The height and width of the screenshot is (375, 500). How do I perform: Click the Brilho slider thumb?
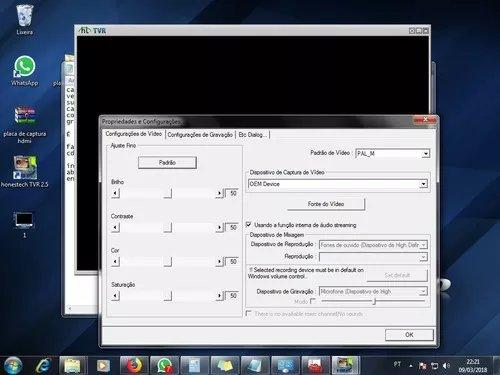168,193
